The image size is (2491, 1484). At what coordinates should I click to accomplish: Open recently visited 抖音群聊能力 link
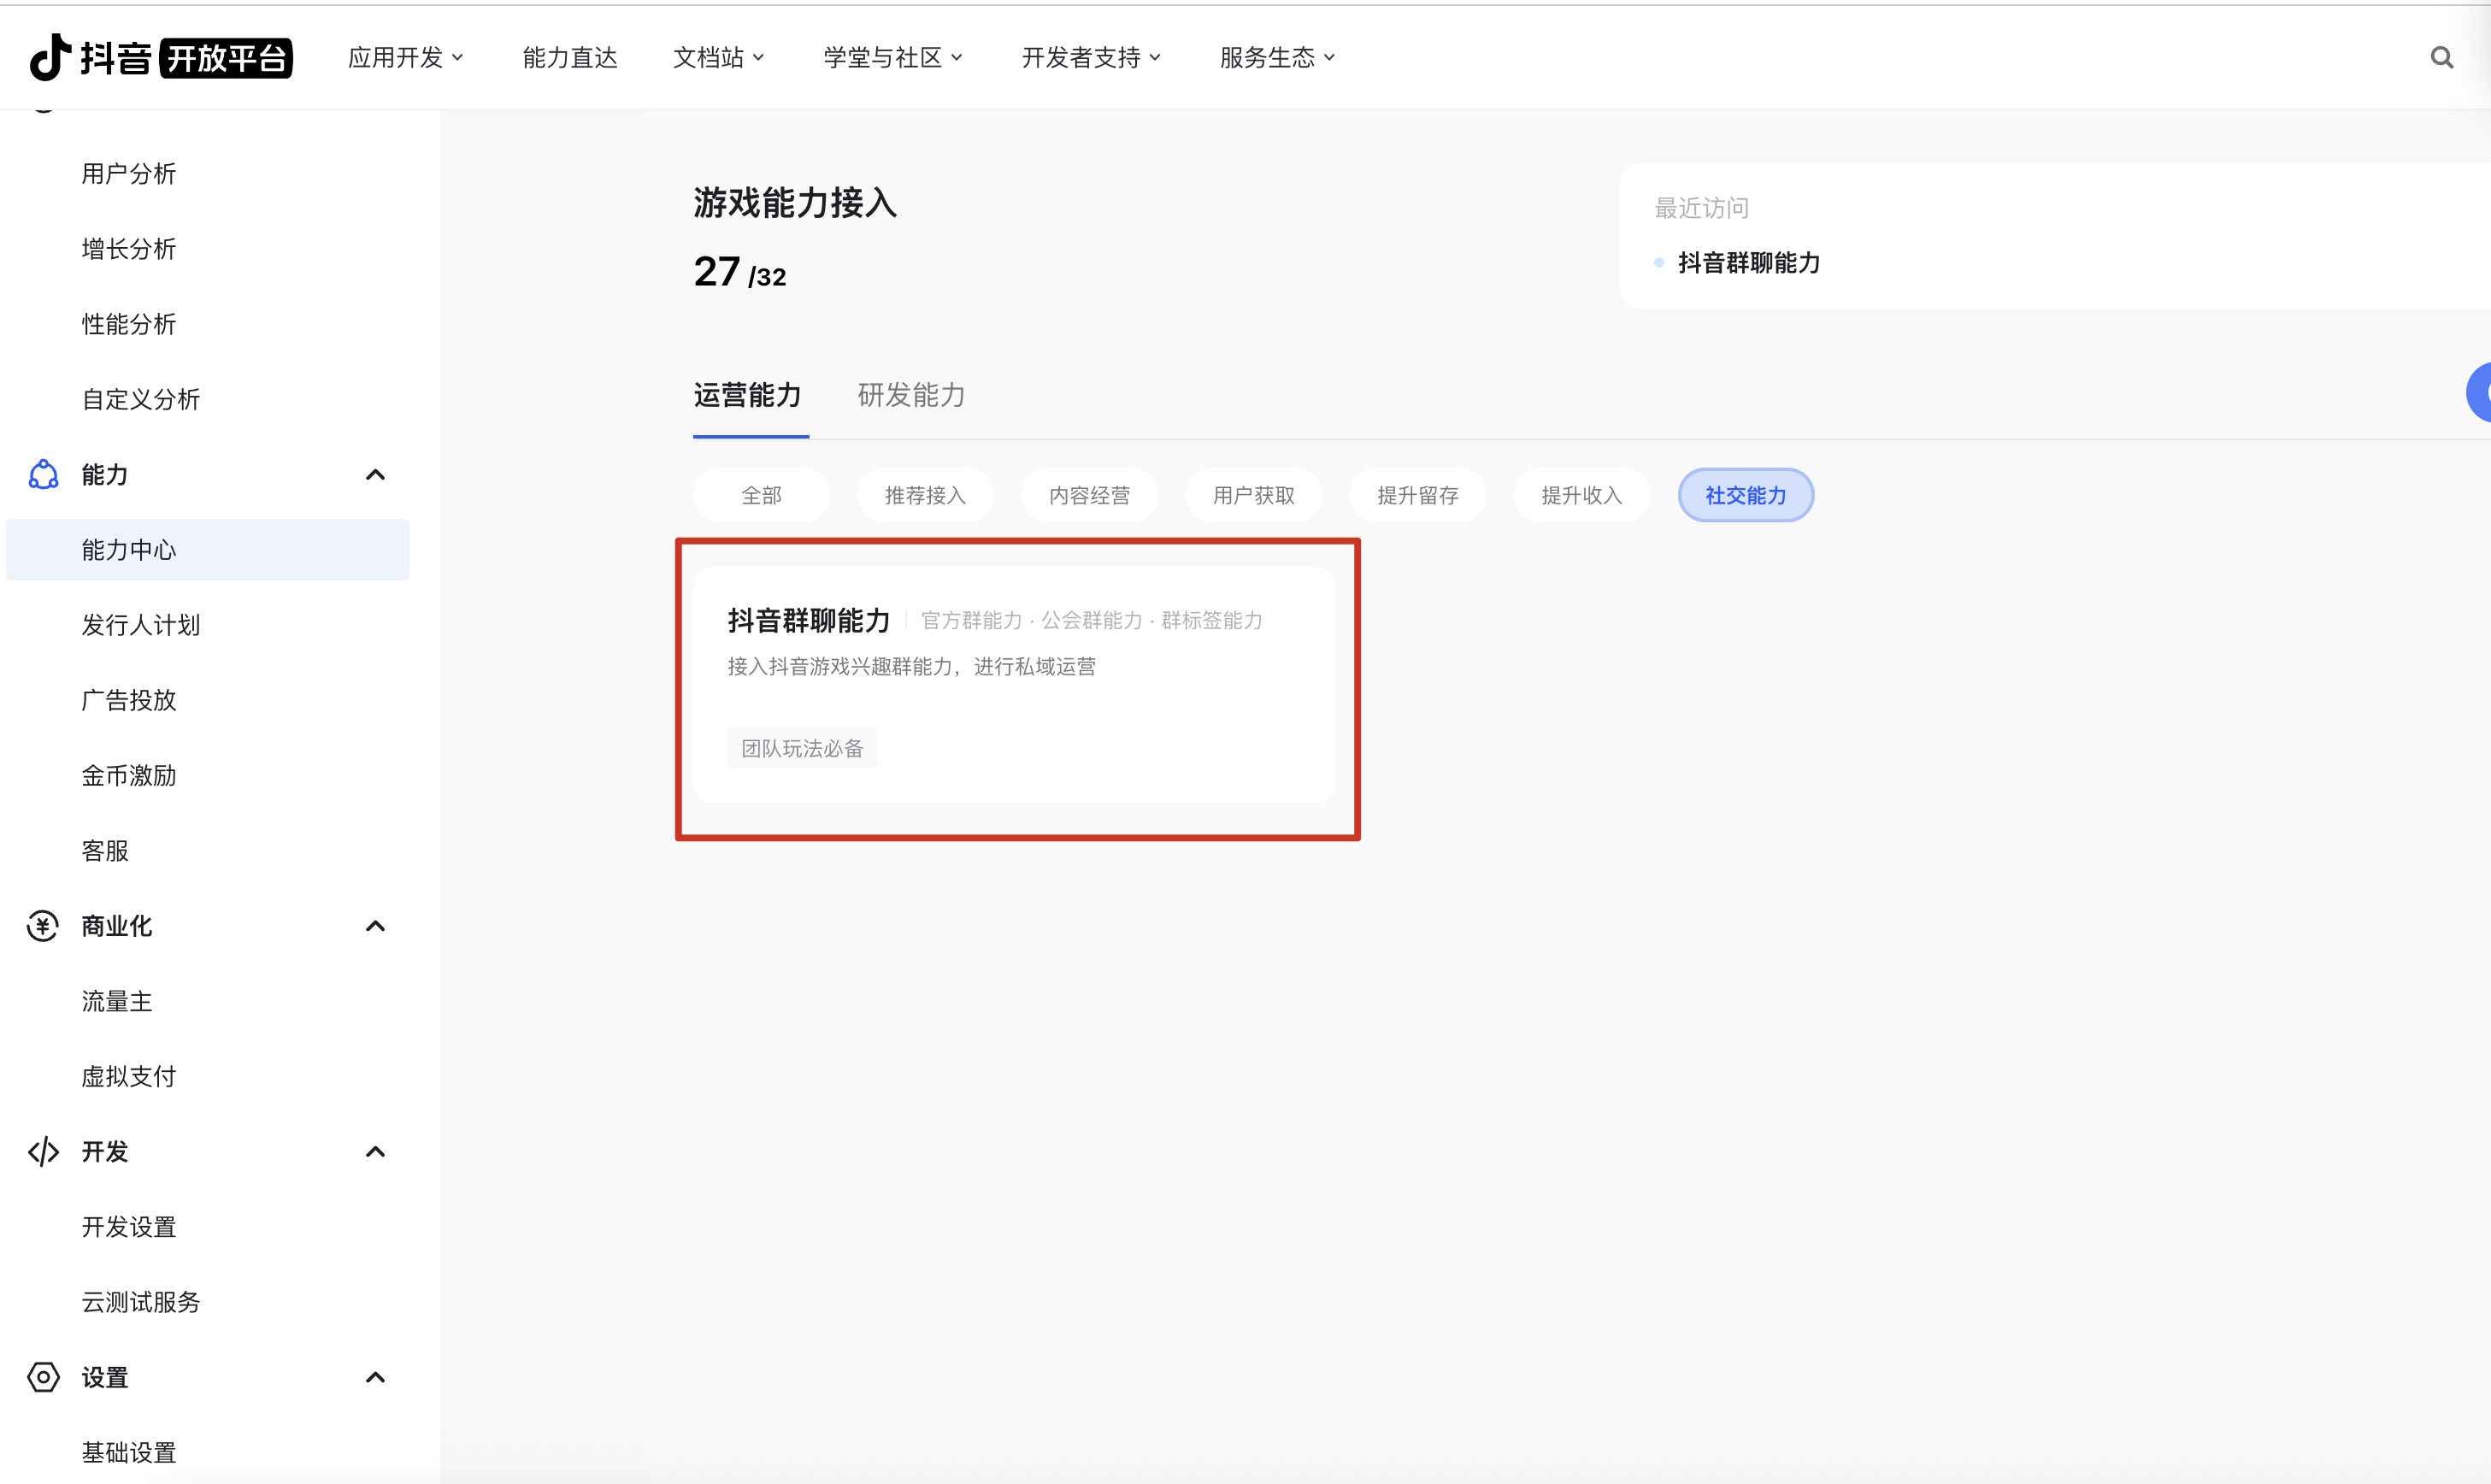(x=1748, y=263)
